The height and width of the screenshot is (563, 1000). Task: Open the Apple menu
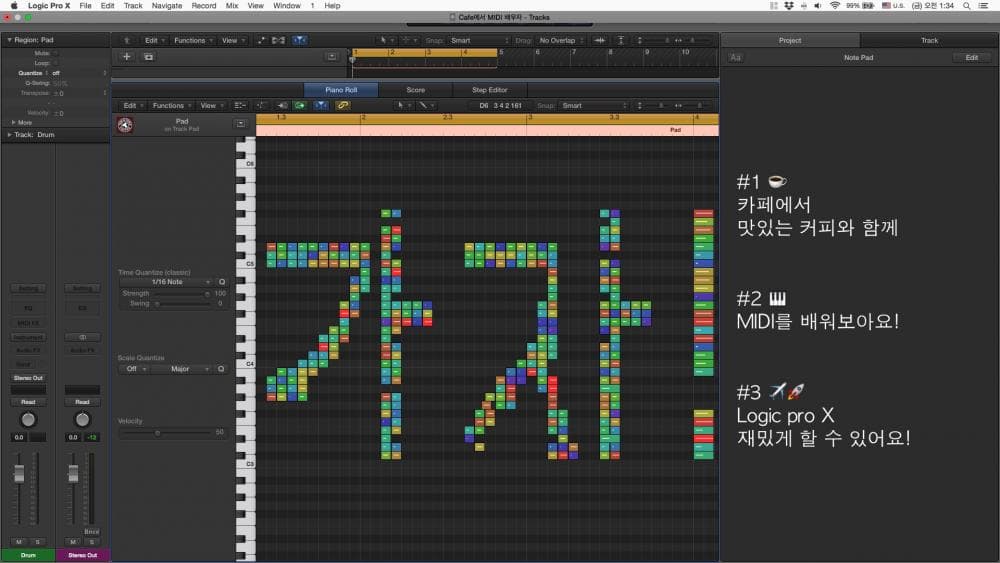(13, 6)
